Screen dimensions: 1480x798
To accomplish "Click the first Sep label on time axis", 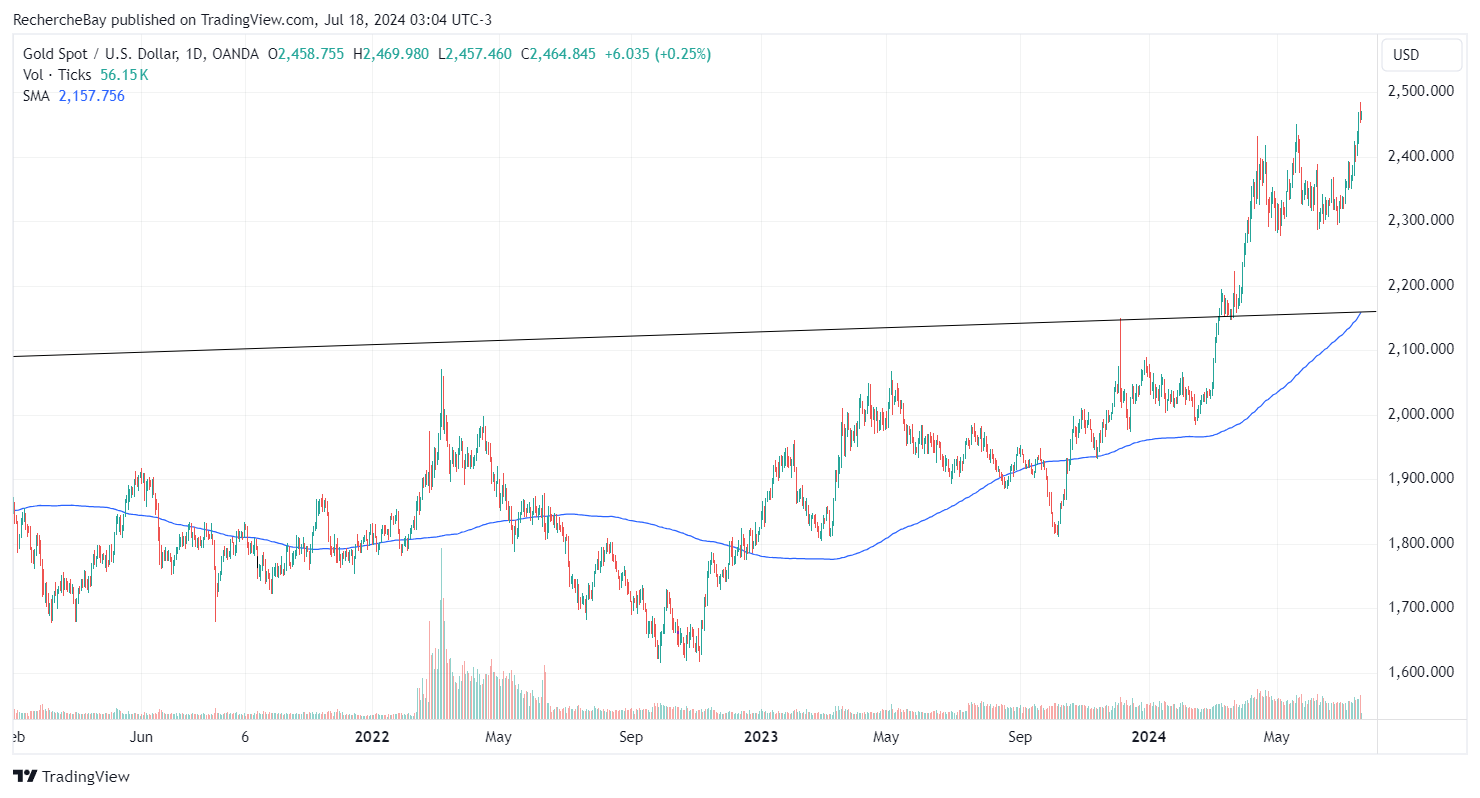I will 630,738.
